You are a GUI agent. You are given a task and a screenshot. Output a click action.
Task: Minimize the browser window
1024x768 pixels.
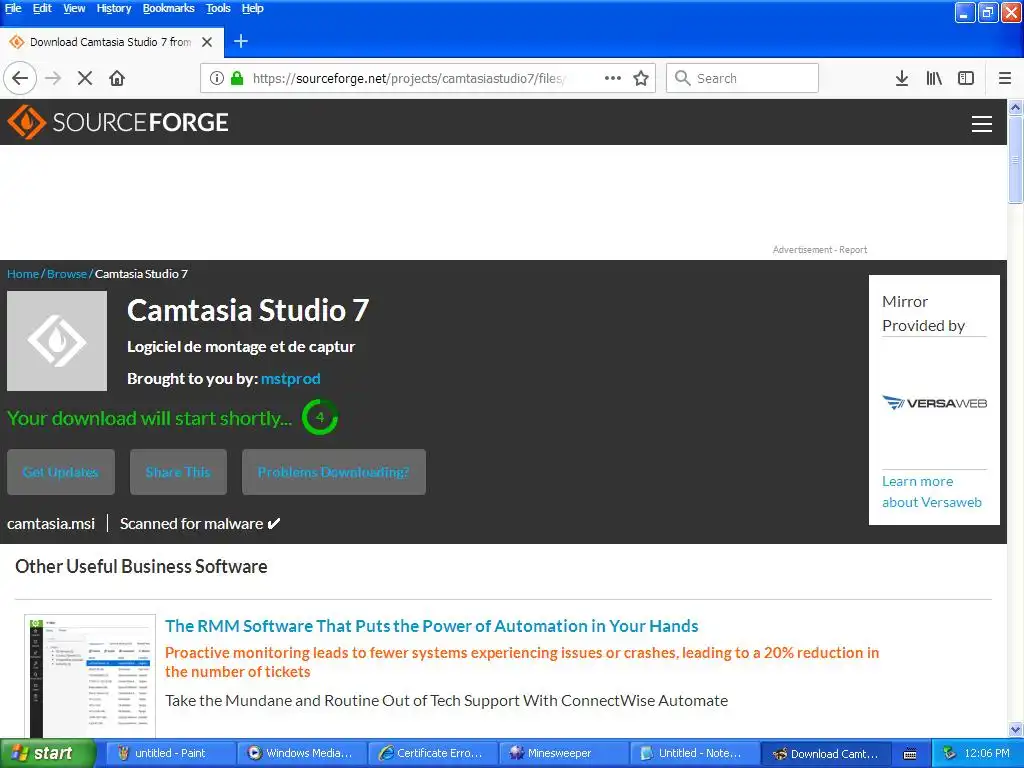(965, 12)
